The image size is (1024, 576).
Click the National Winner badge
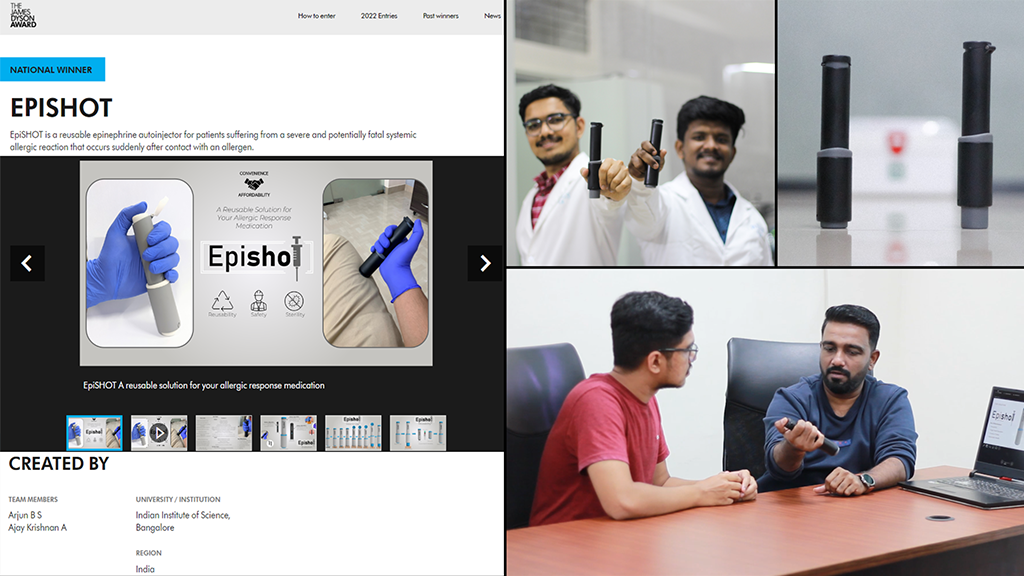click(52, 70)
